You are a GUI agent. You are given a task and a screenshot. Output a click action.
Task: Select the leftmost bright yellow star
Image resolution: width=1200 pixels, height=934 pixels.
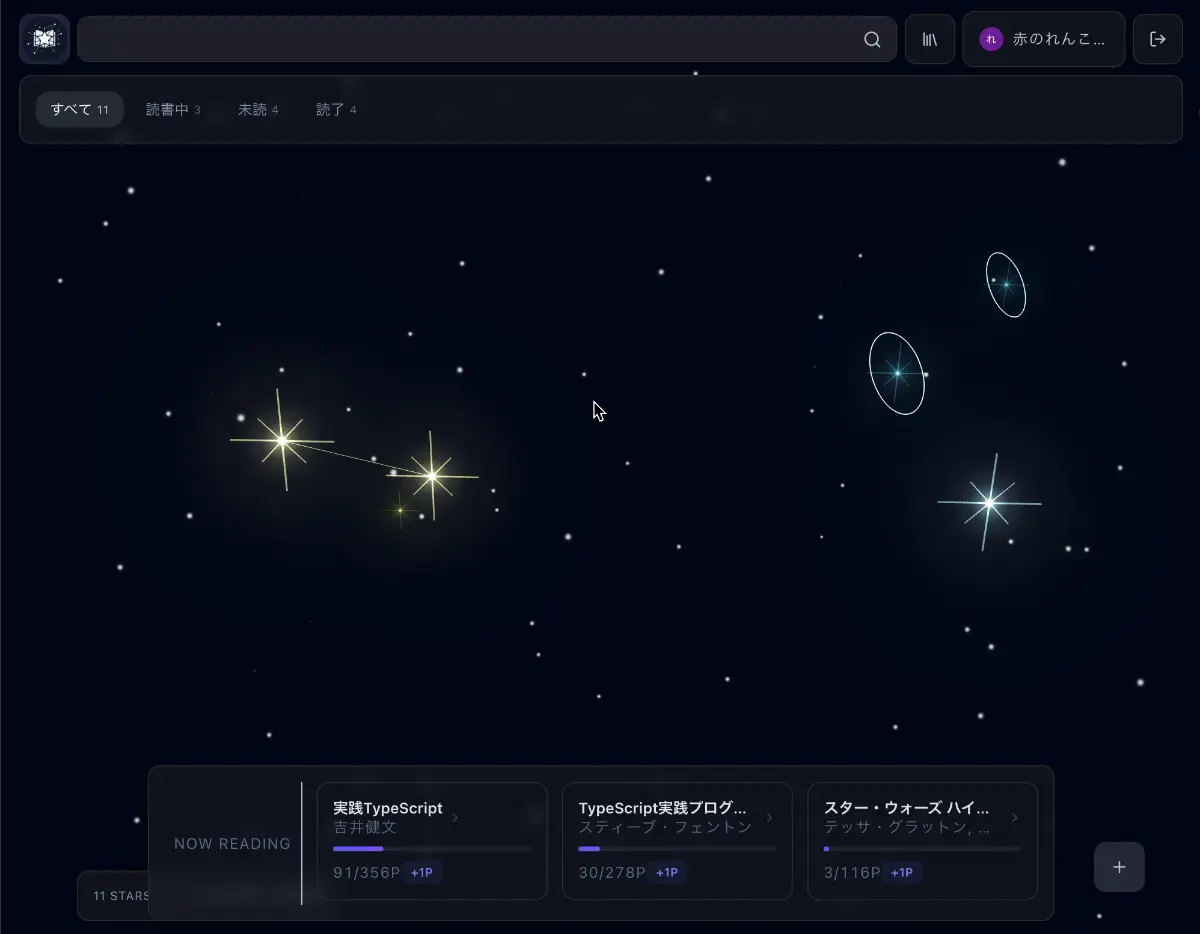tap(282, 440)
